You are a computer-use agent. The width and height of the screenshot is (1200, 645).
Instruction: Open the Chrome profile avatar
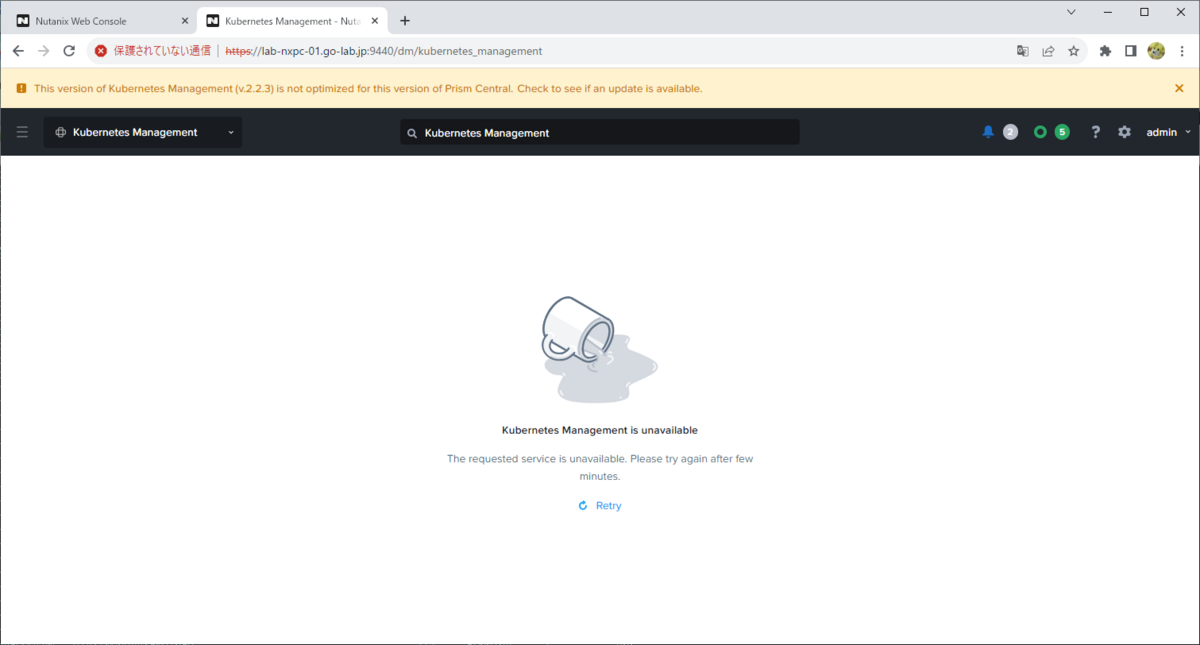pos(1156,51)
